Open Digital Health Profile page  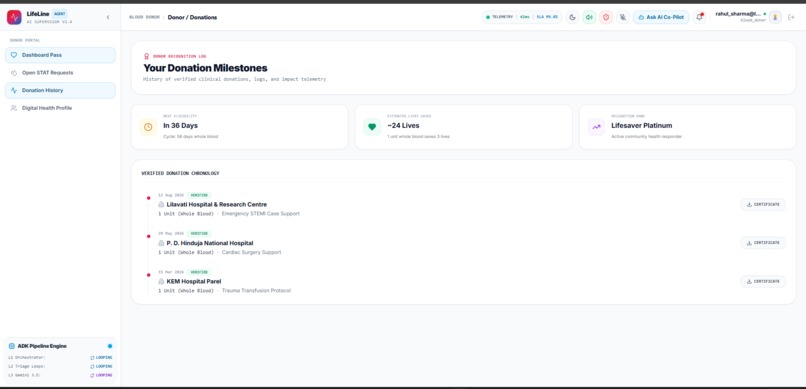coord(60,108)
